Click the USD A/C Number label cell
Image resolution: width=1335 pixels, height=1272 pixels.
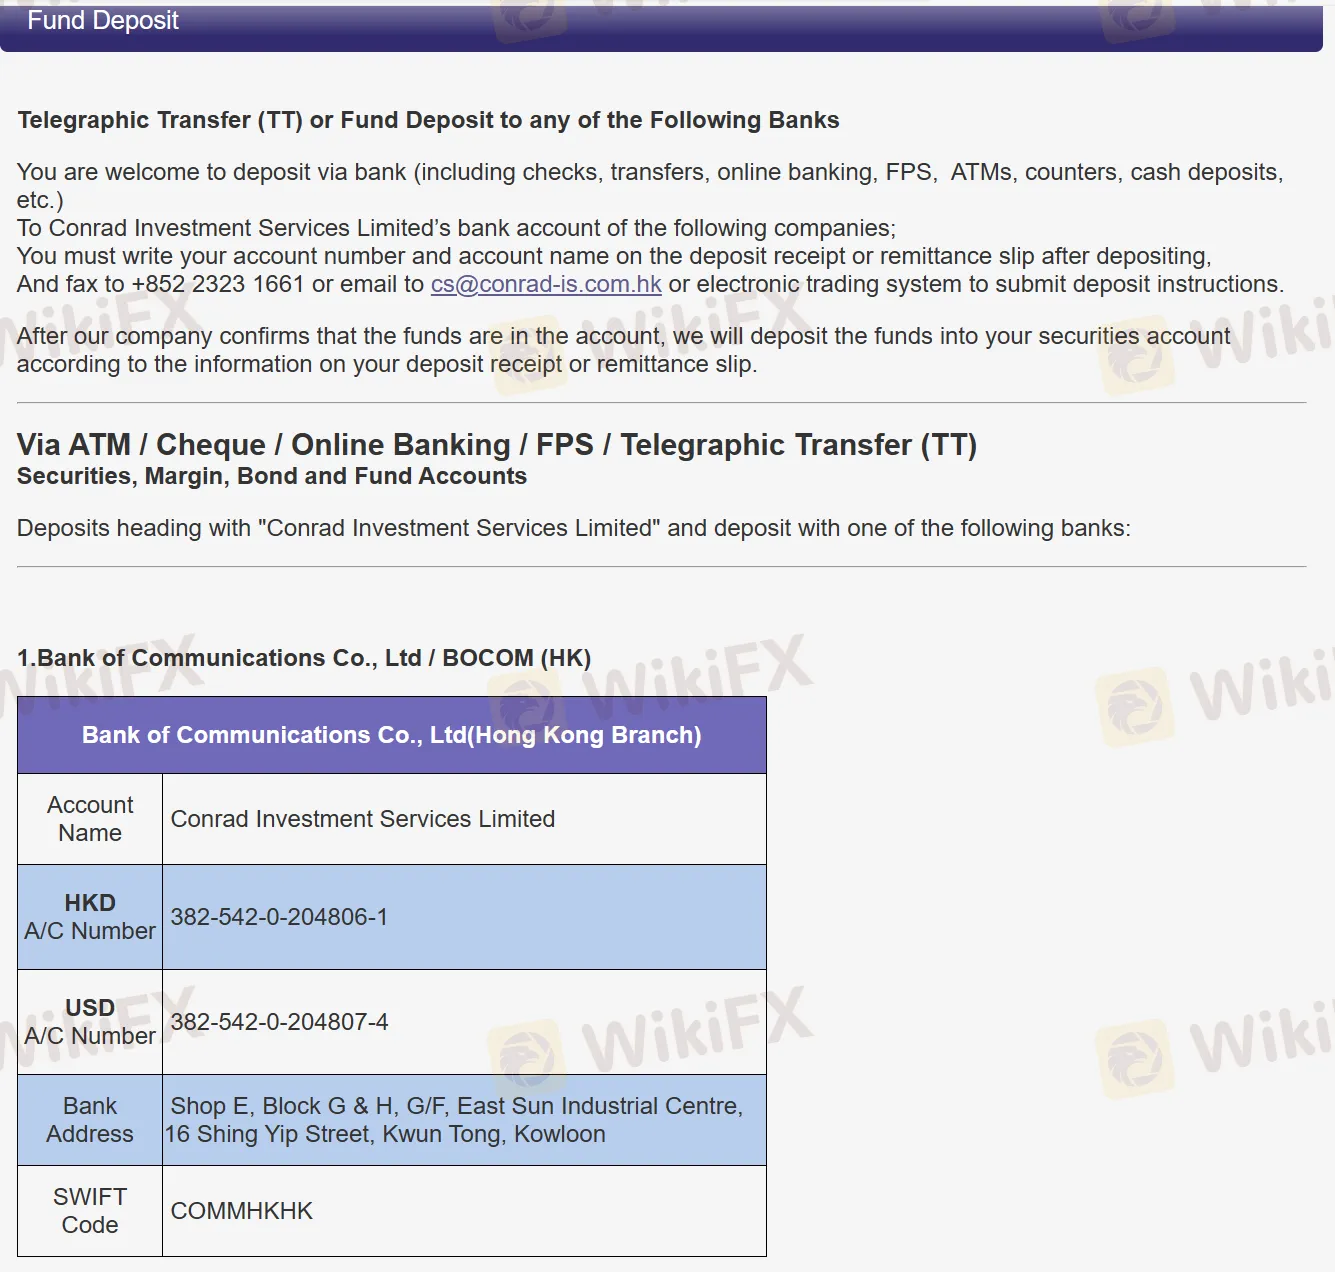[90, 1022]
